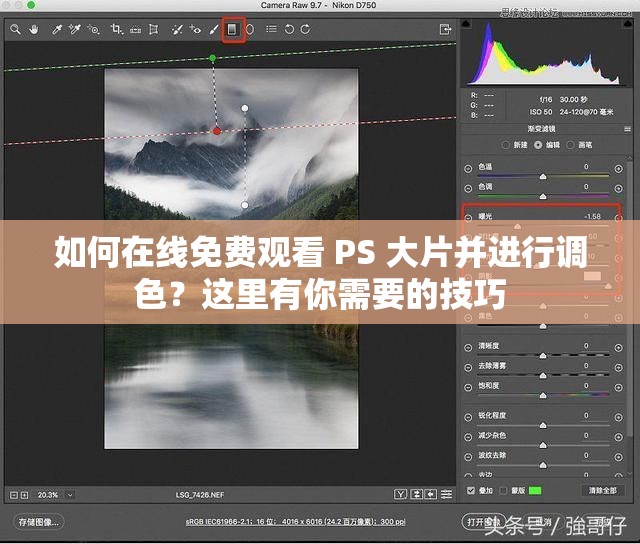Increase 清晰度 with its plus icon

pyautogui.click(x=619, y=348)
